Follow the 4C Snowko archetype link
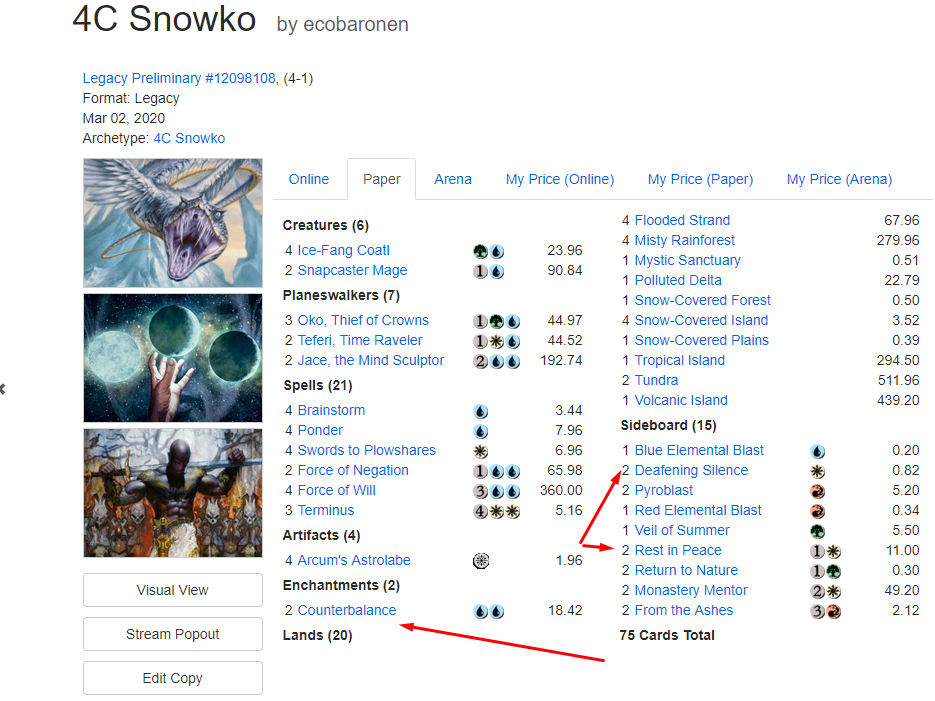935x701 pixels. (189, 138)
